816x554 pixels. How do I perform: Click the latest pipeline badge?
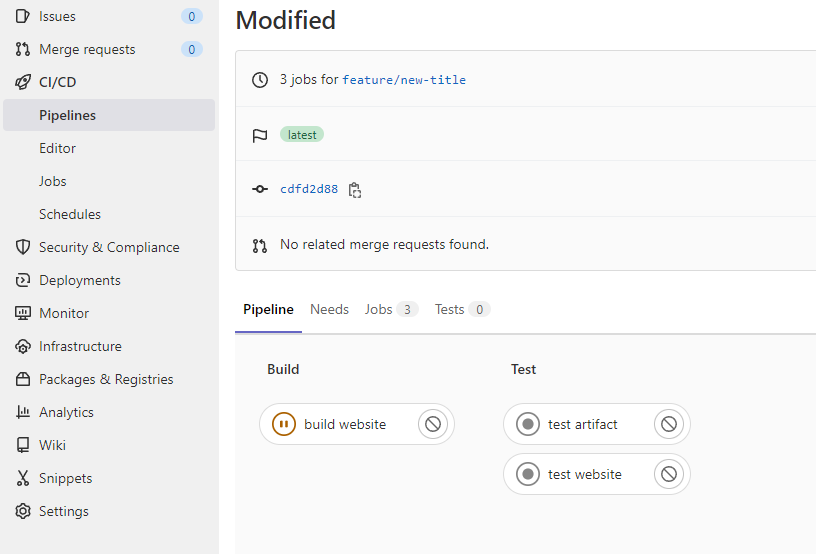point(302,134)
